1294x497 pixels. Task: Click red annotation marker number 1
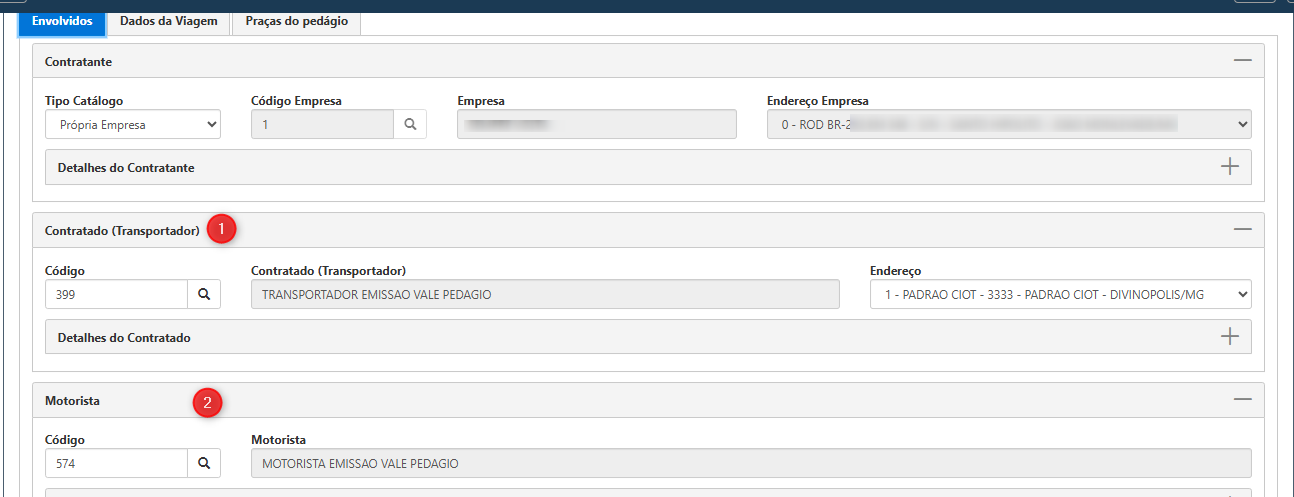tap(221, 230)
